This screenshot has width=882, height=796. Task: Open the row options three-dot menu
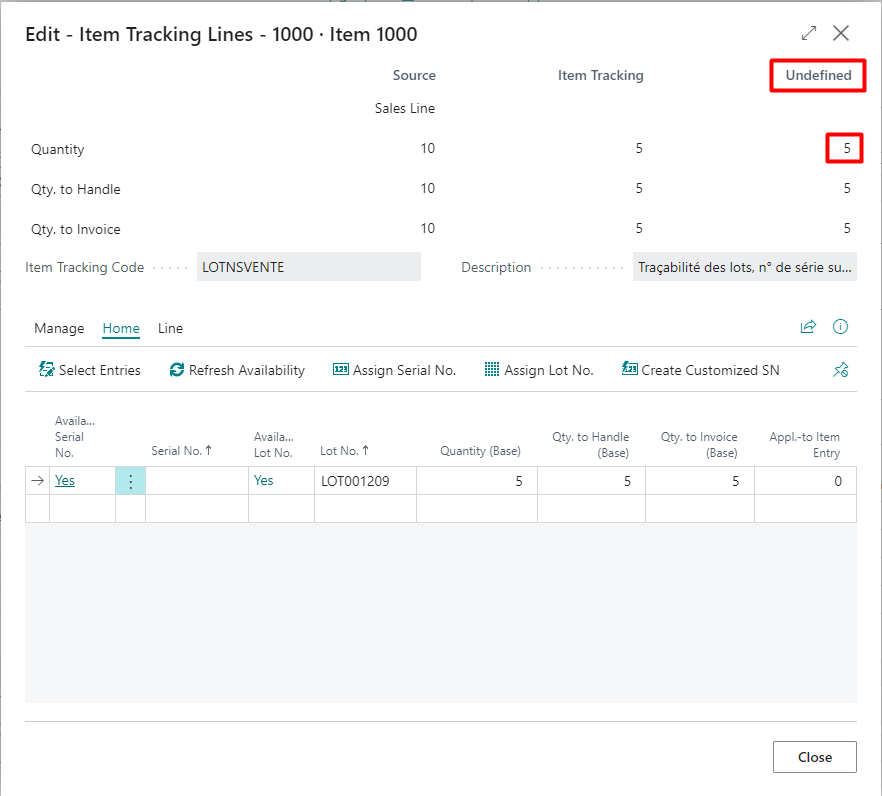tap(130, 481)
